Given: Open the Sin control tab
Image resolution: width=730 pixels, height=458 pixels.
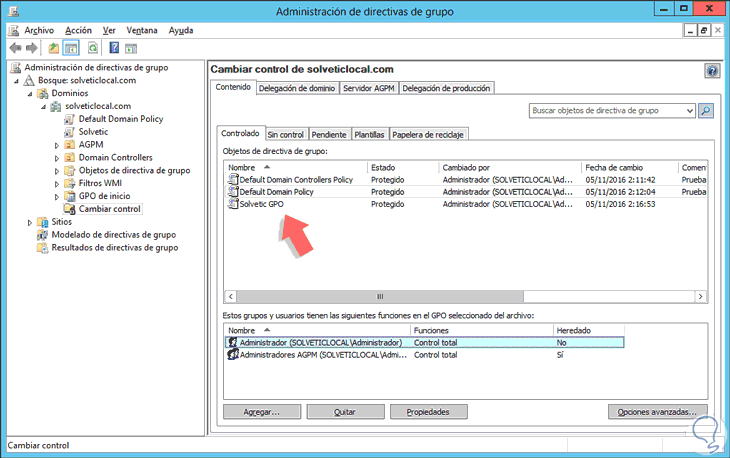Looking at the screenshot, I should pos(285,135).
